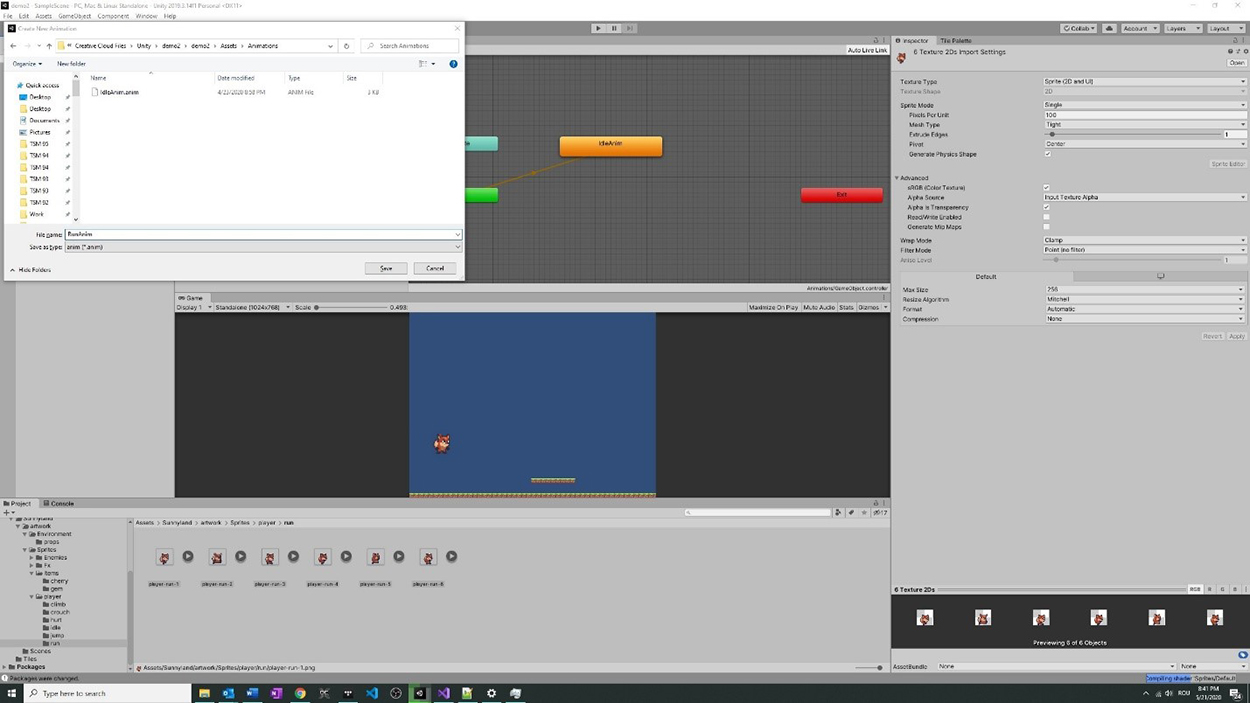Open Chrome from the Windows taskbar
This screenshot has height=703, width=1250.
tap(300, 693)
